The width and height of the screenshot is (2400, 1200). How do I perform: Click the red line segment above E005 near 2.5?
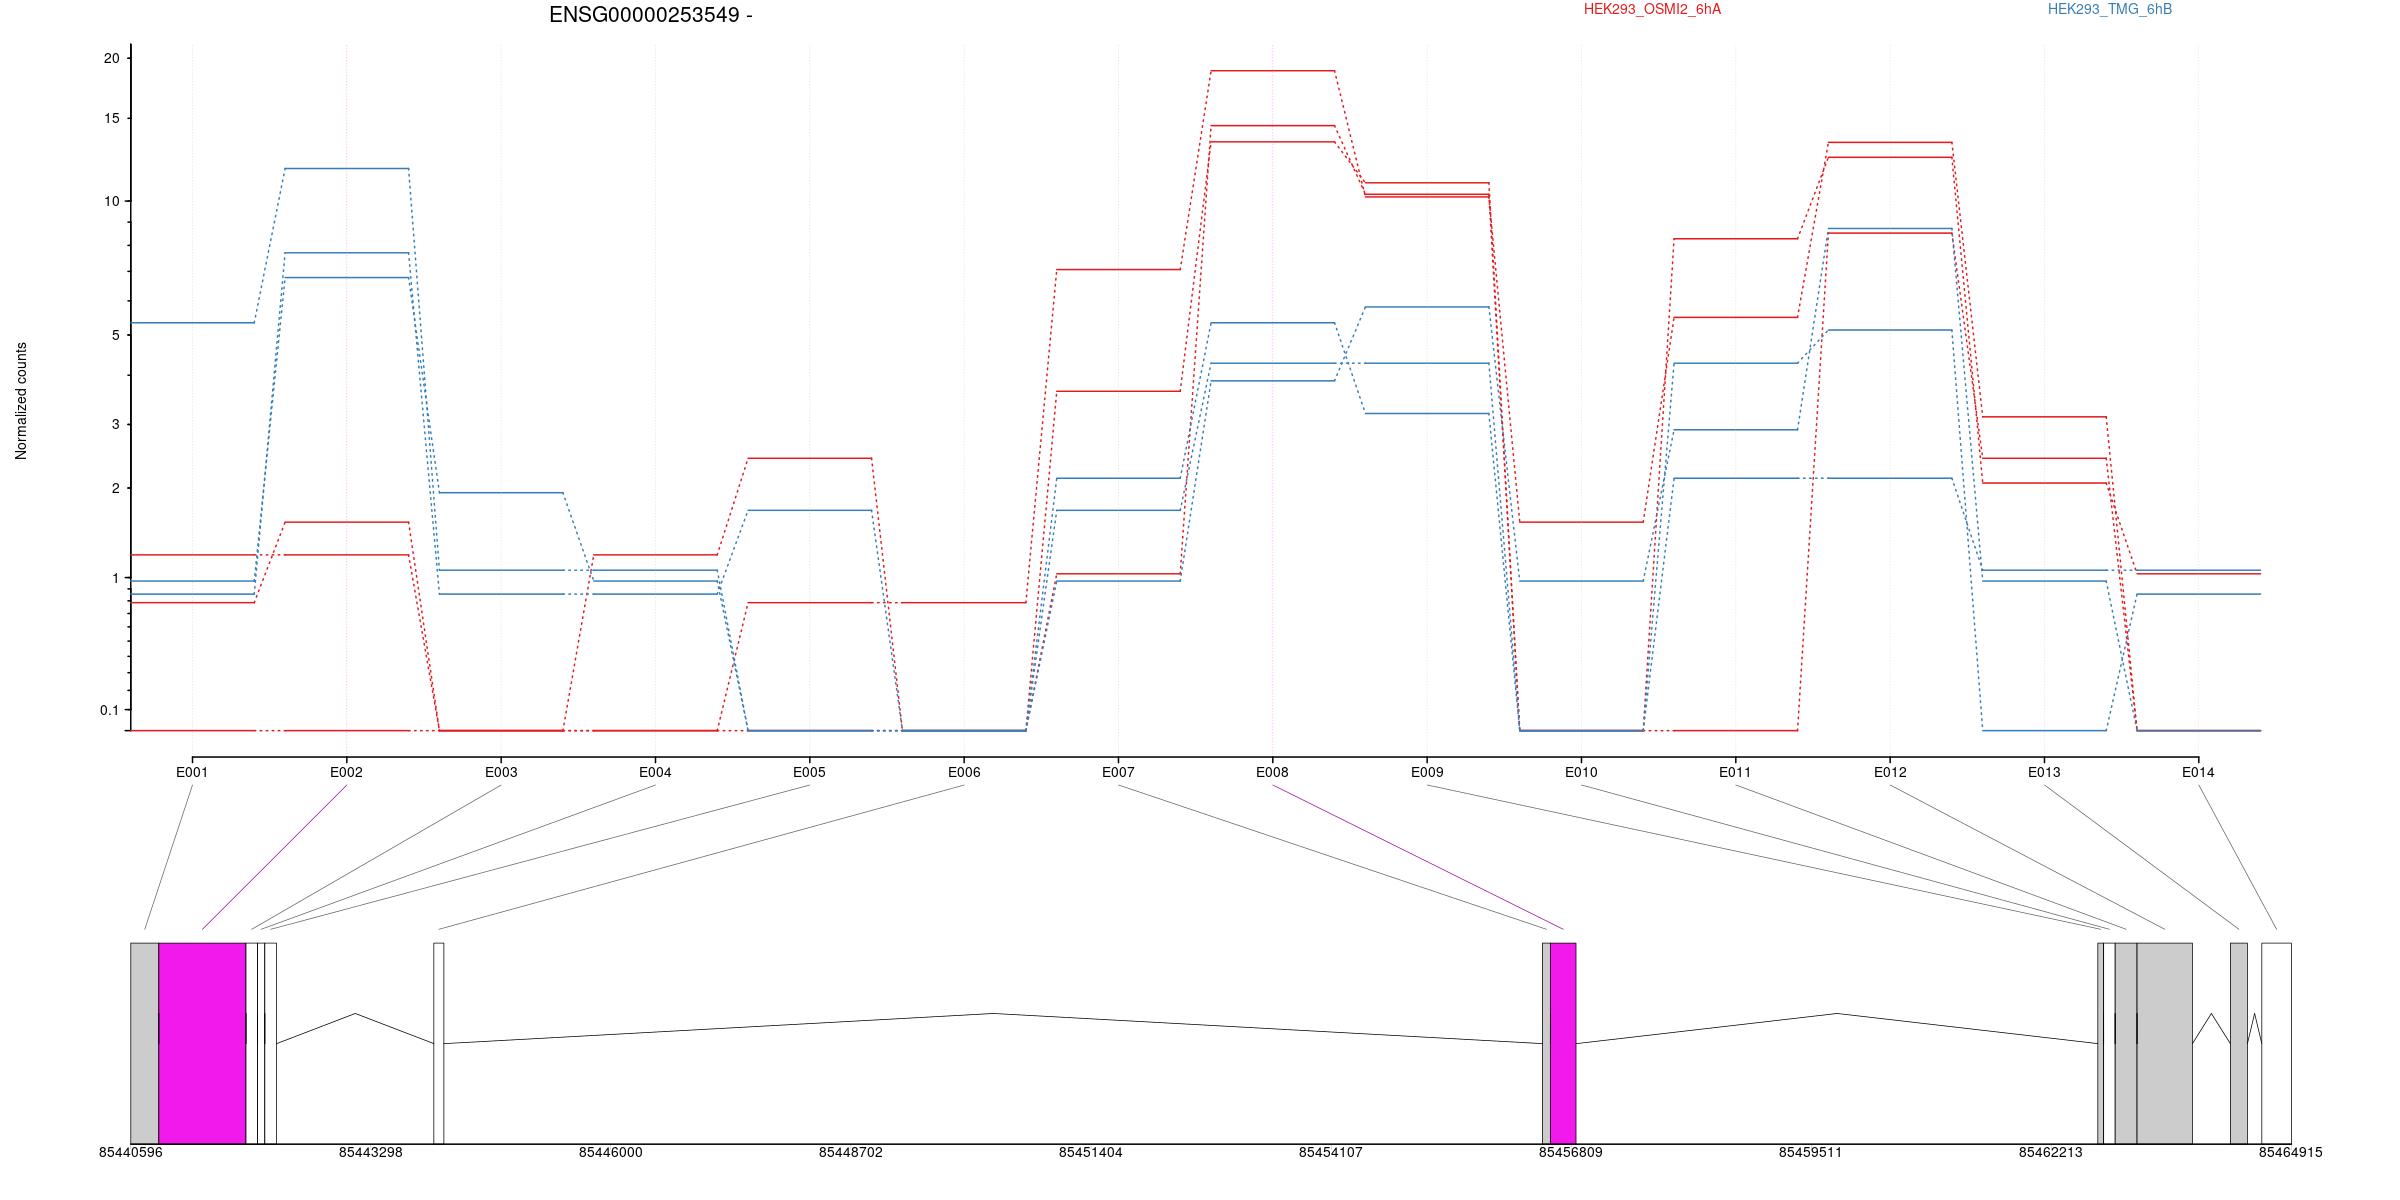809,458
